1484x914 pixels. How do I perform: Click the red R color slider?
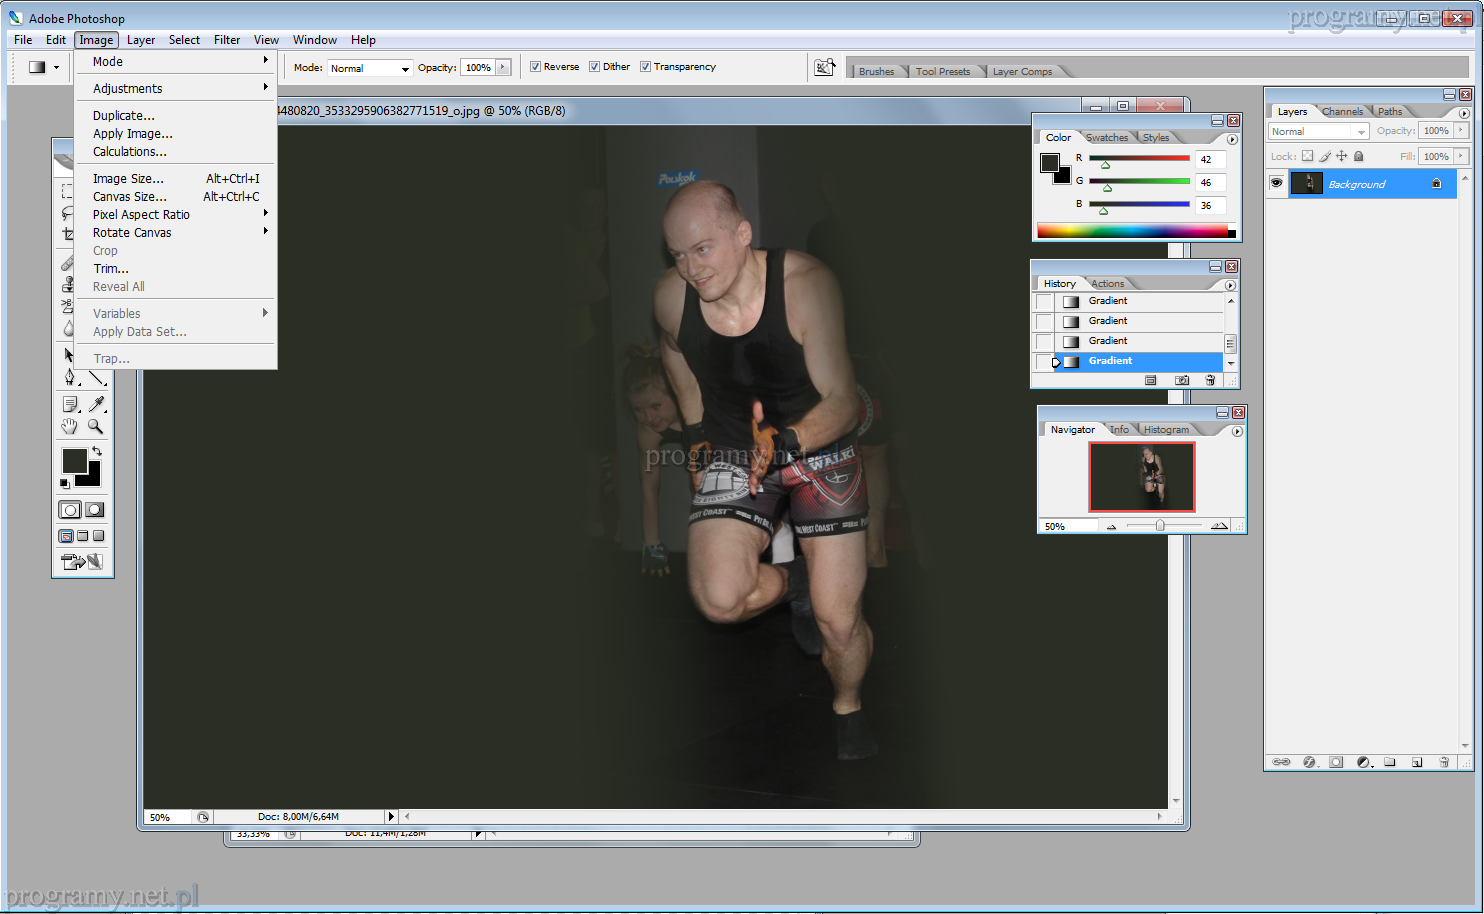coord(1139,158)
